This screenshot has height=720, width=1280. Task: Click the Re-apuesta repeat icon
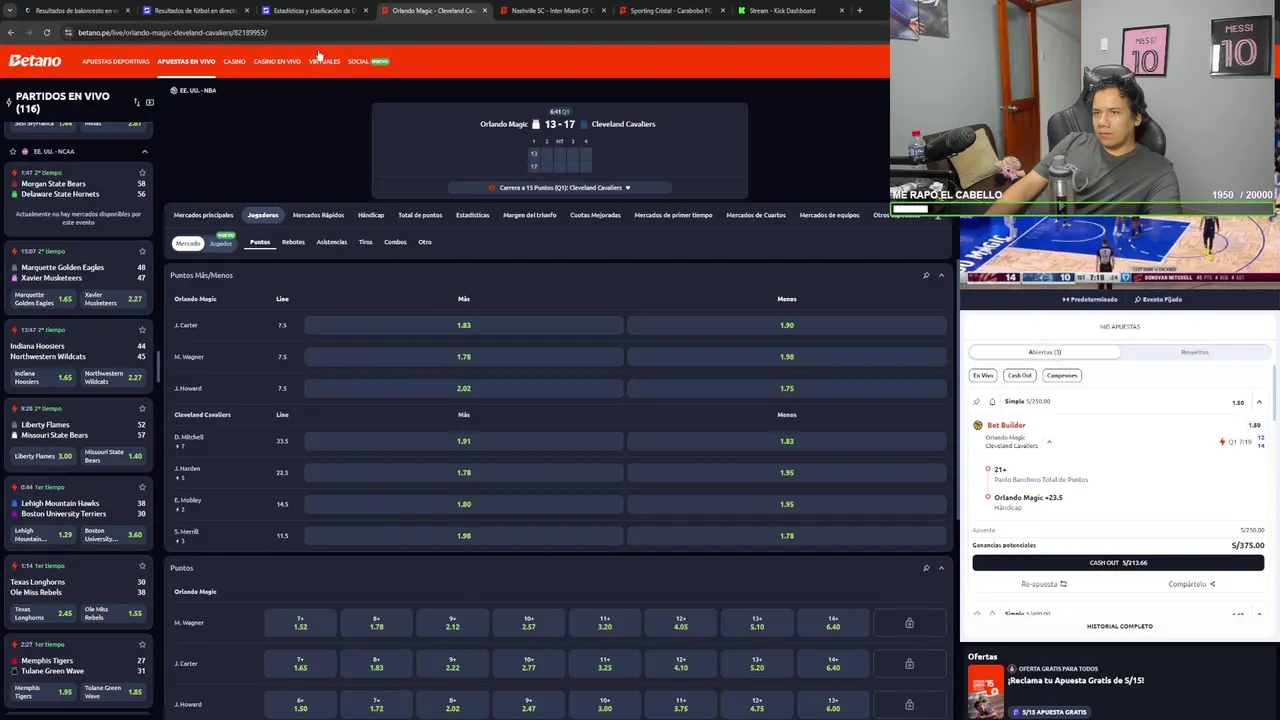pos(1063,584)
